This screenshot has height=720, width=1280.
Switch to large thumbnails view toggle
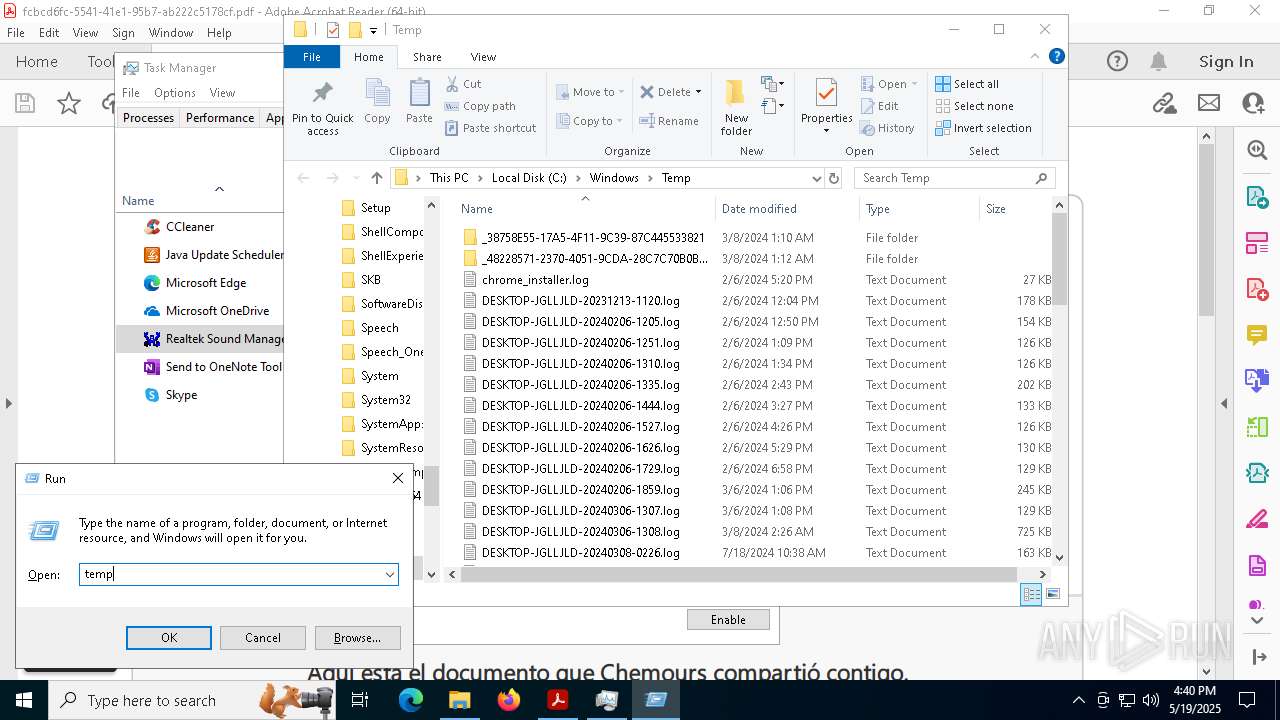tap(1052, 594)
